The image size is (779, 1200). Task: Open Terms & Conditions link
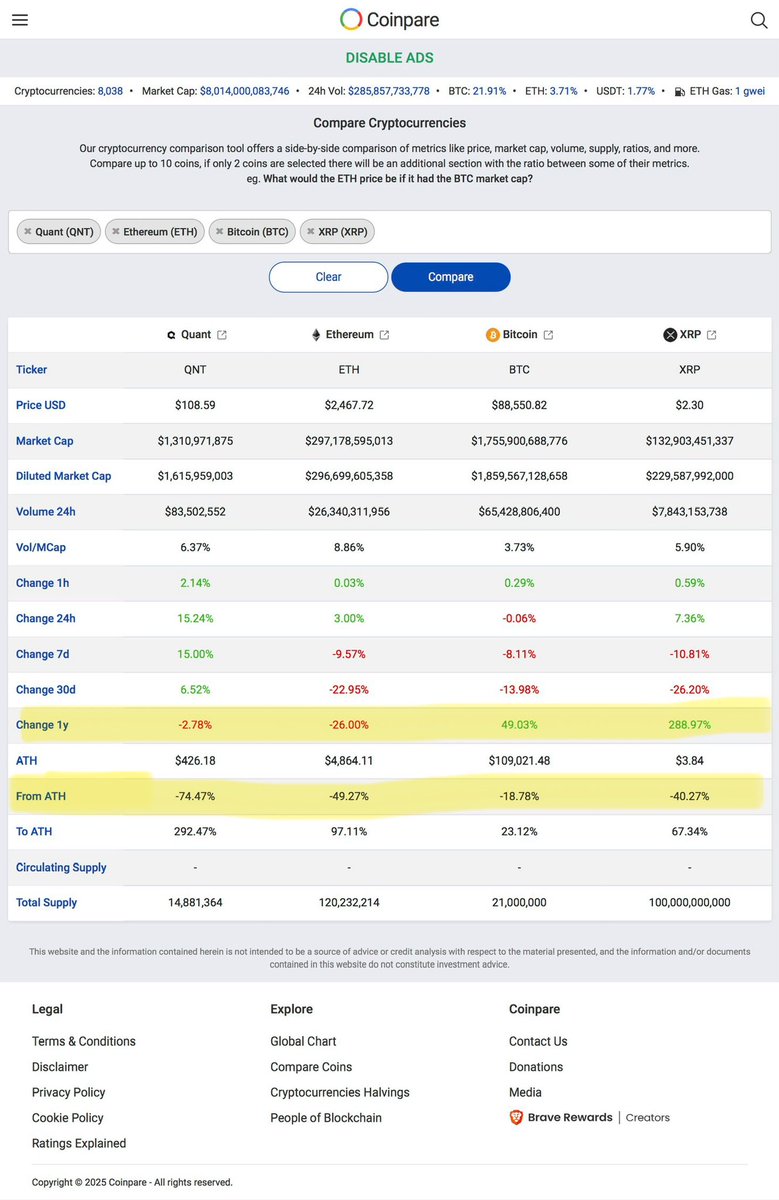point(84,1041)
